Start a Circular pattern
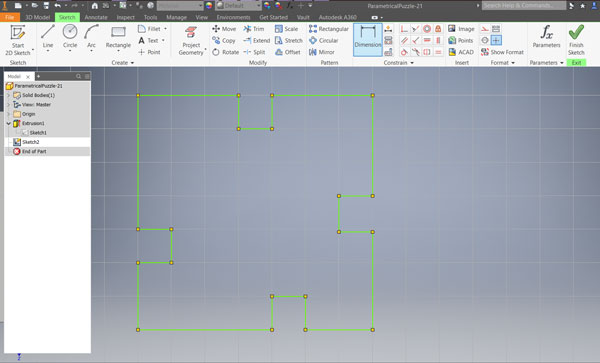 [x=323, y=41]
